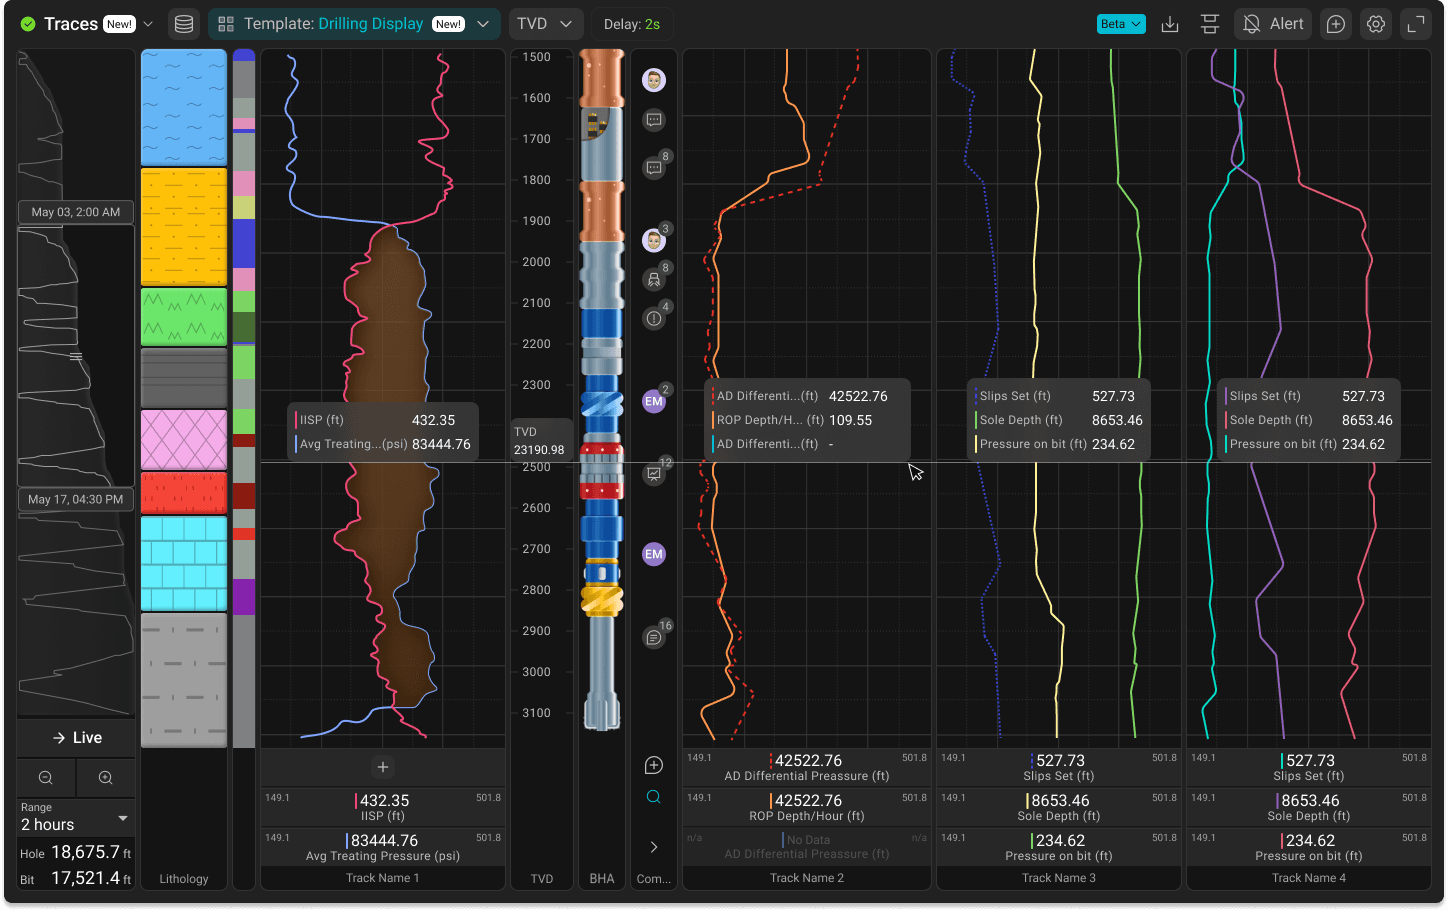The image size is (1448, 911).
Task: Select the blue water lithology block
Action: (x=184, y=108)
